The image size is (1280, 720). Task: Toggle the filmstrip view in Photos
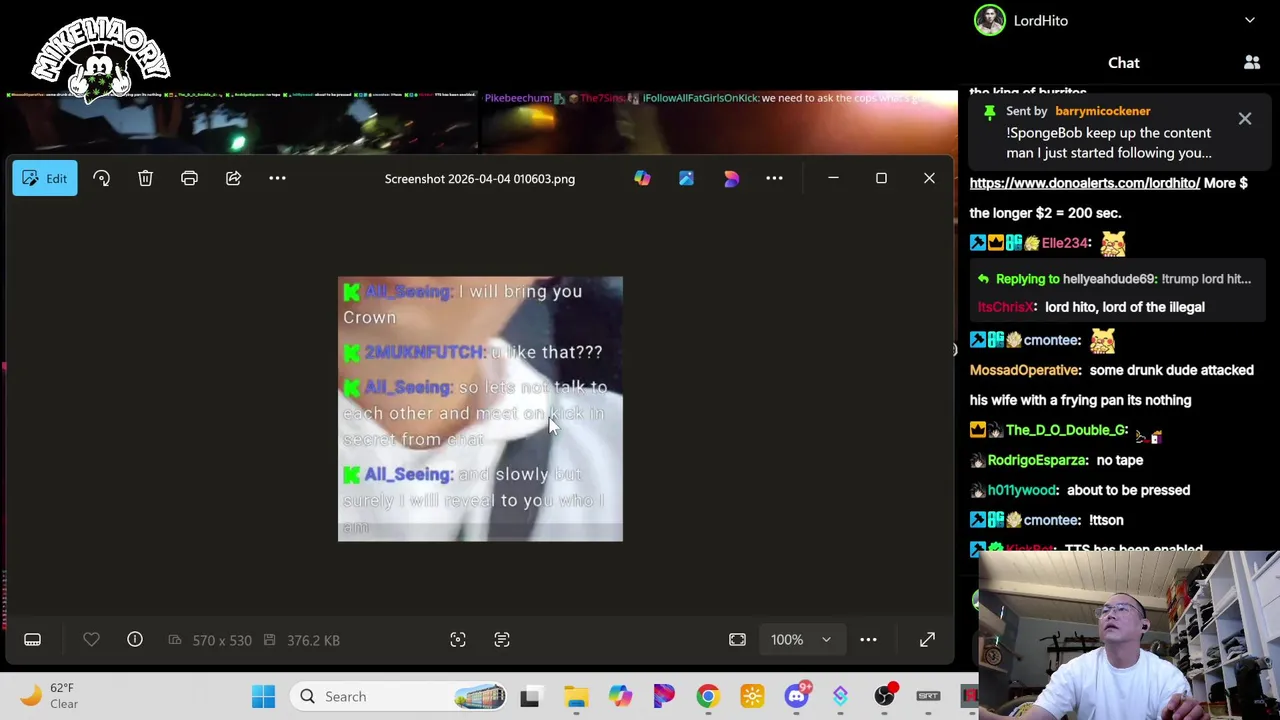(x=32, y=640)
